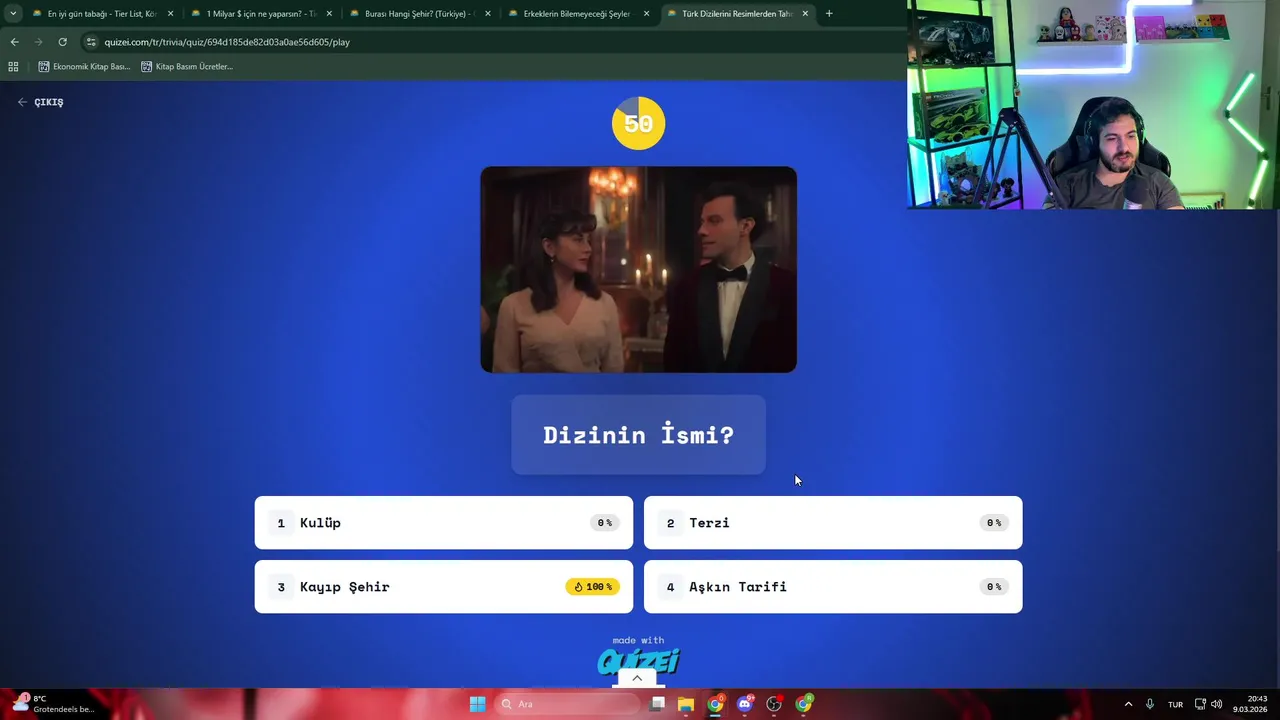Image resolution: width=1280 pixels, height=720 pixels.
Task: Open the second Chrome profile icon in taskbar
Action: point(804,704)
